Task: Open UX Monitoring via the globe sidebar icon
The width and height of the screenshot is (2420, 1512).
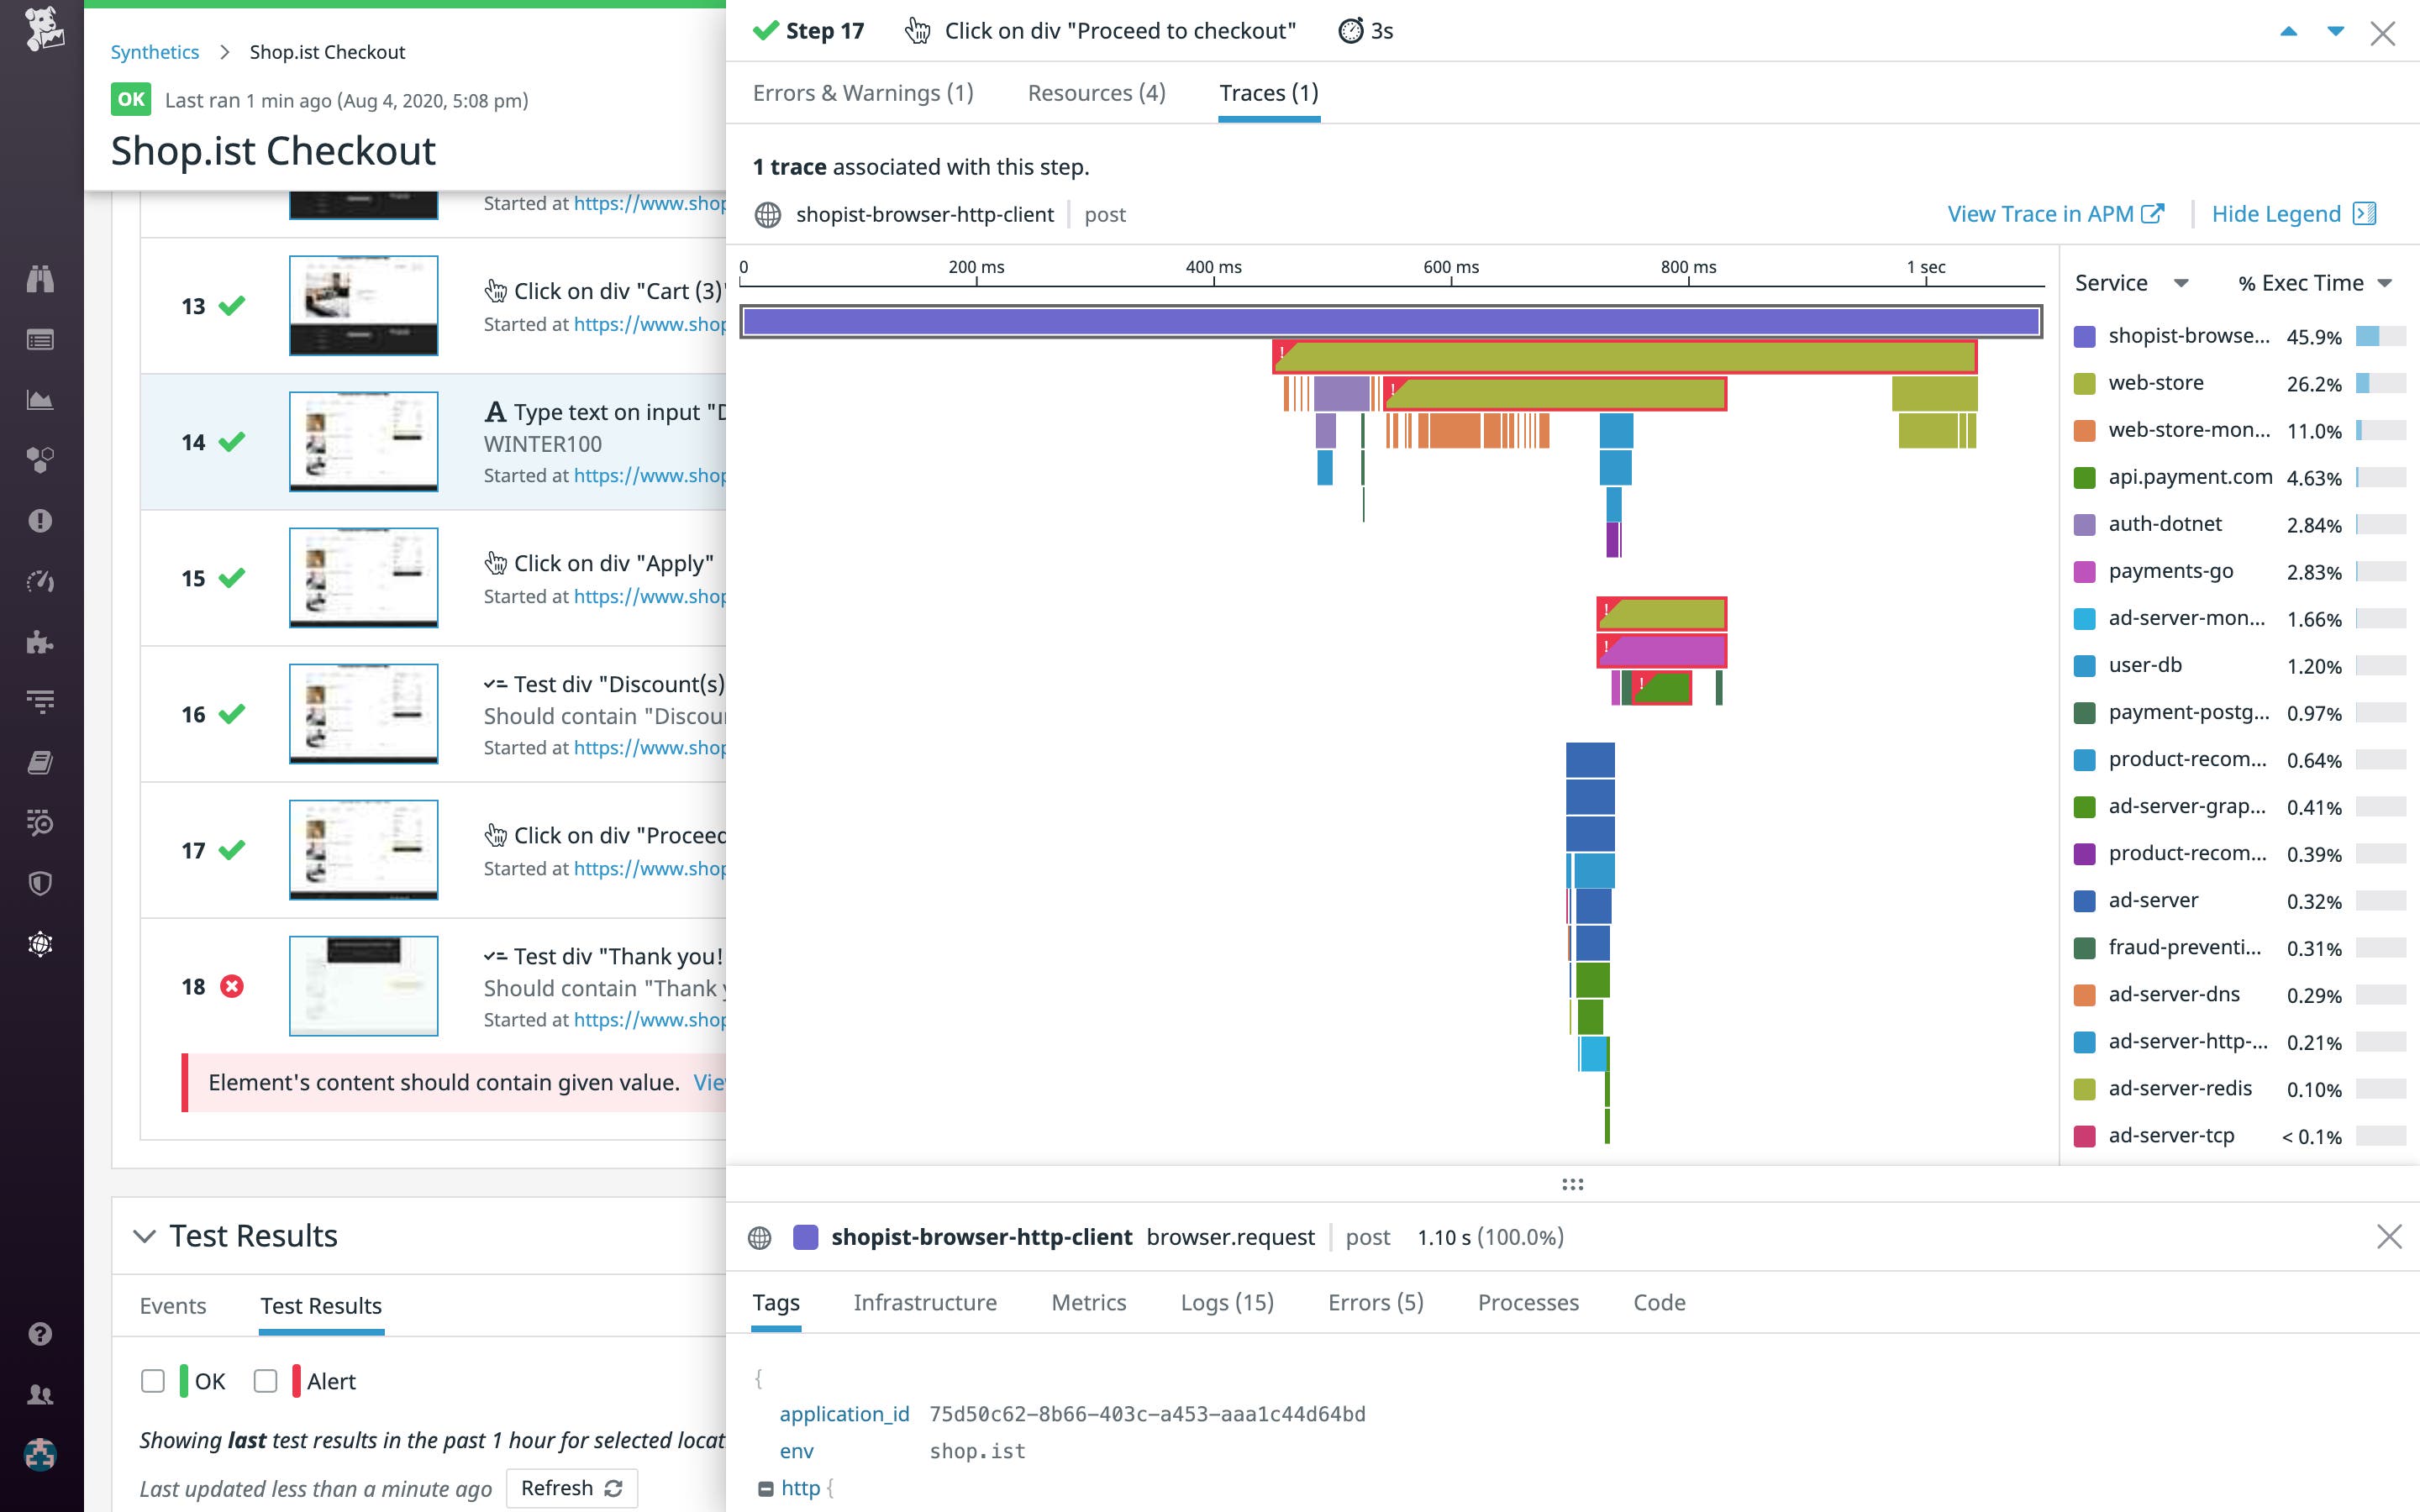Action: pyautogui.click(x=40, y=943)
